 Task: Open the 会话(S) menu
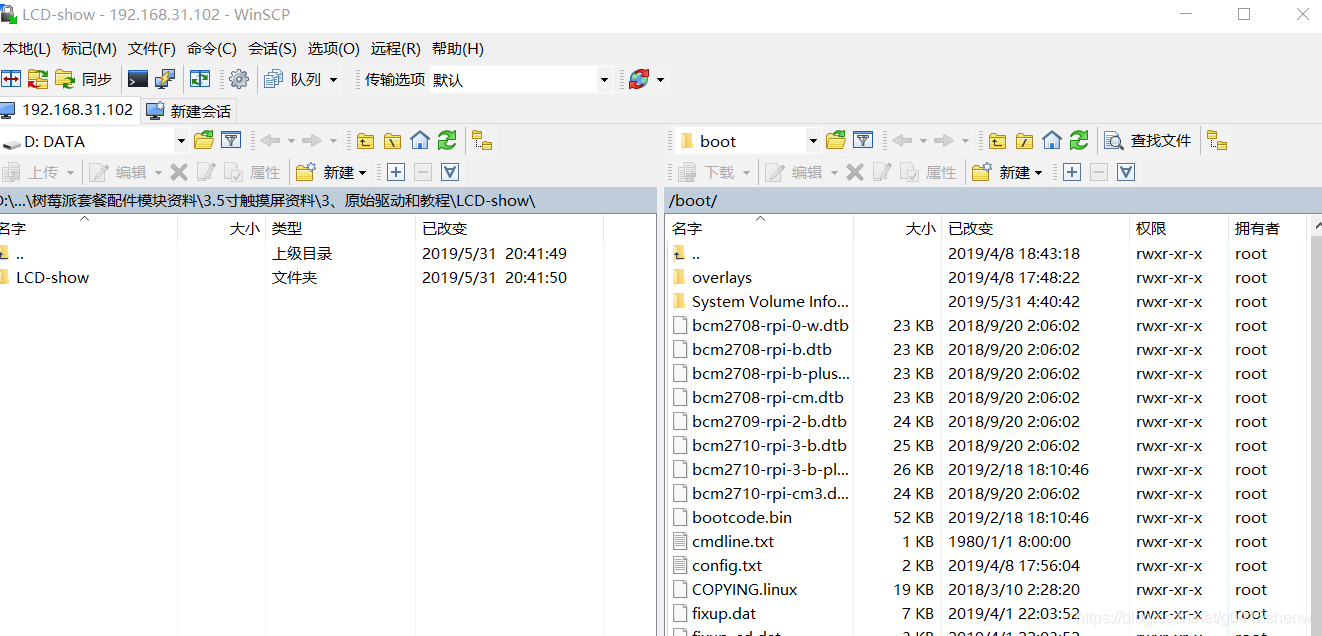click(x=272, y=48)
